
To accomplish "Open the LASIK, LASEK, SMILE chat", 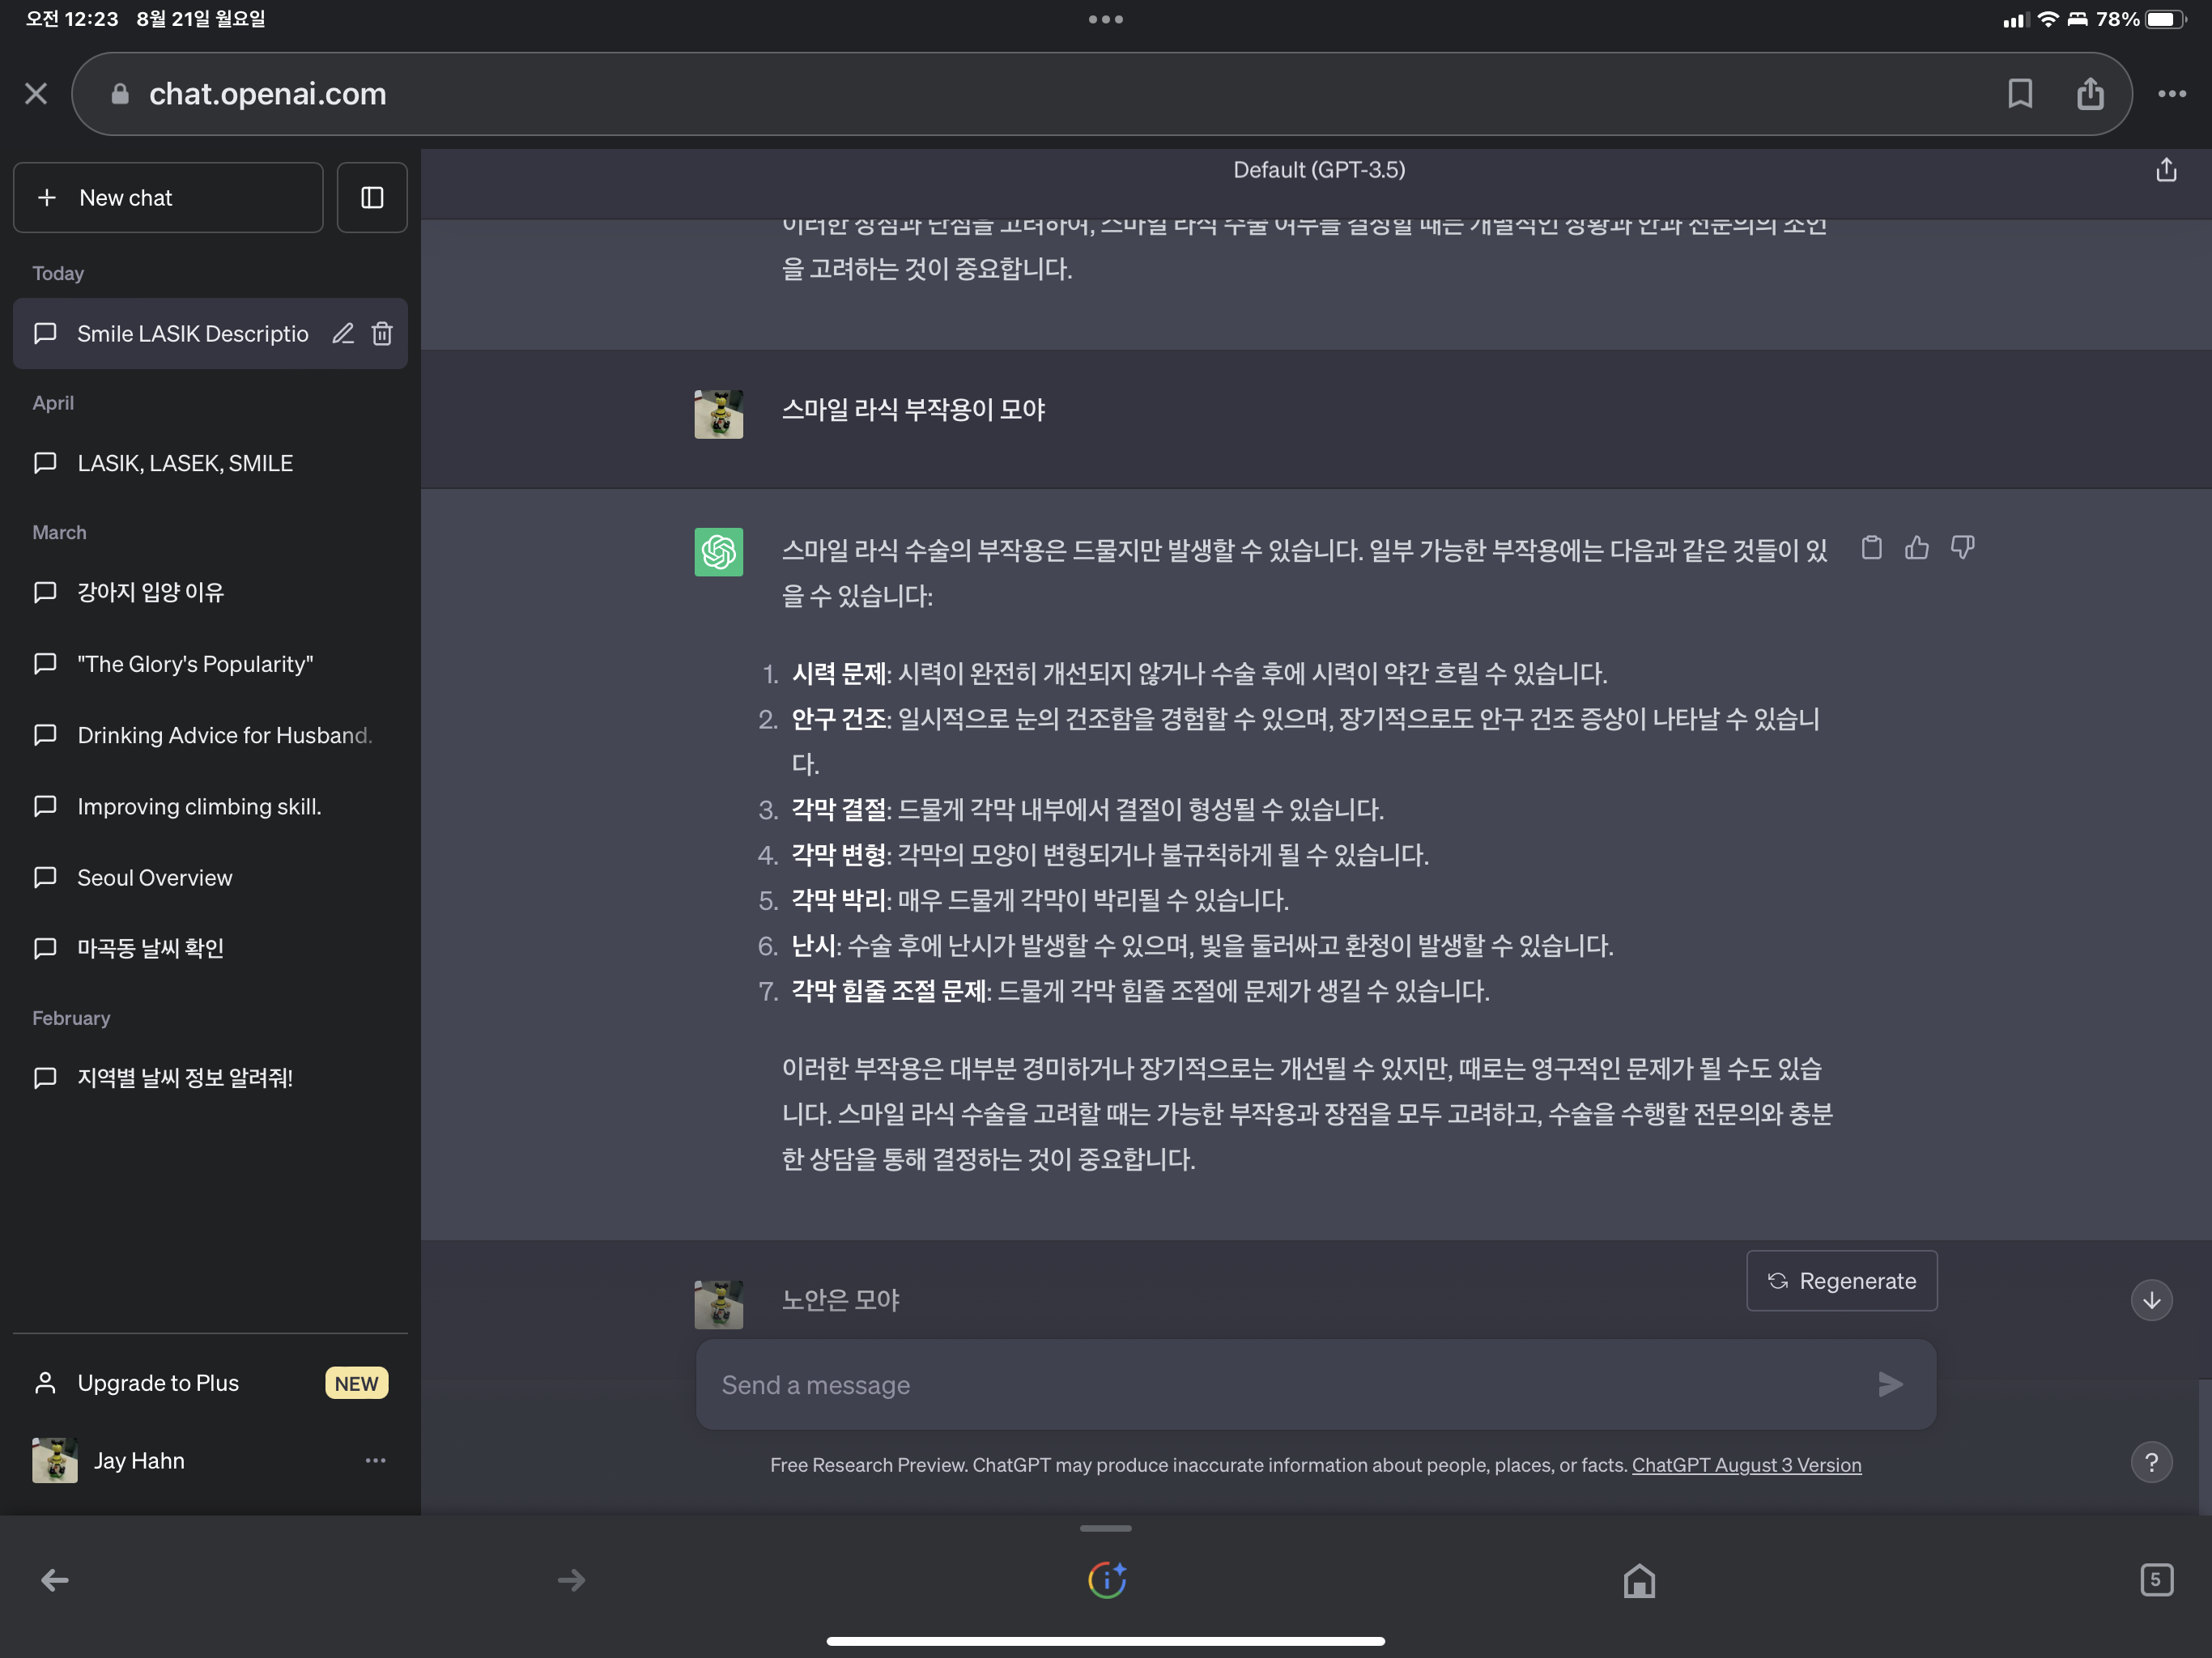I will pos(185,463).
